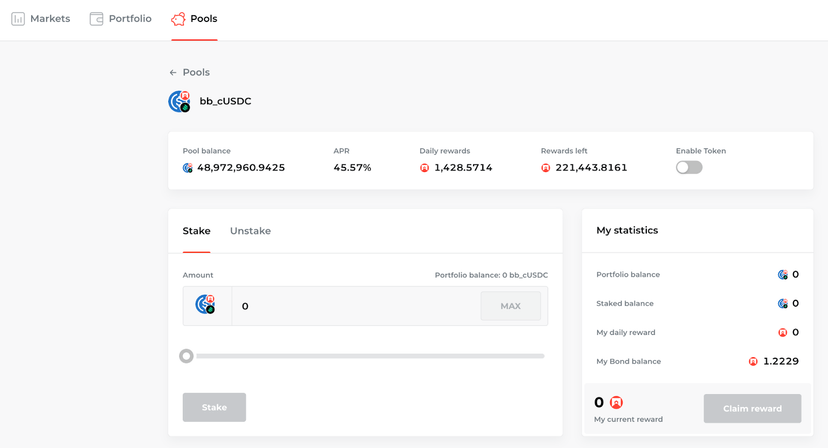Click the back arrow beside Pools
This screenshot has height=448, width=828.
173,72
